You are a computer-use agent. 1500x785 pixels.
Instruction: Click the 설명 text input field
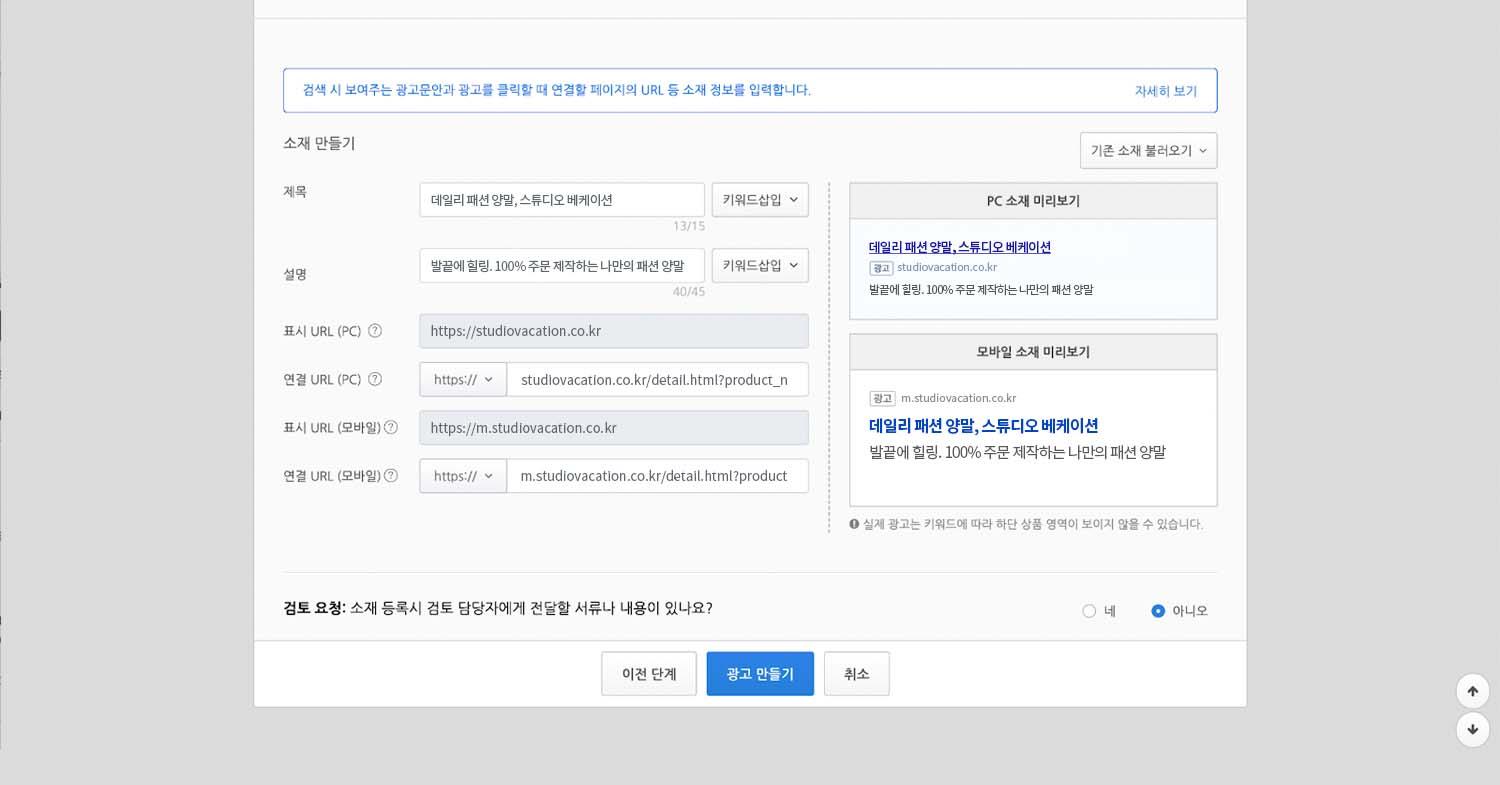562,266
